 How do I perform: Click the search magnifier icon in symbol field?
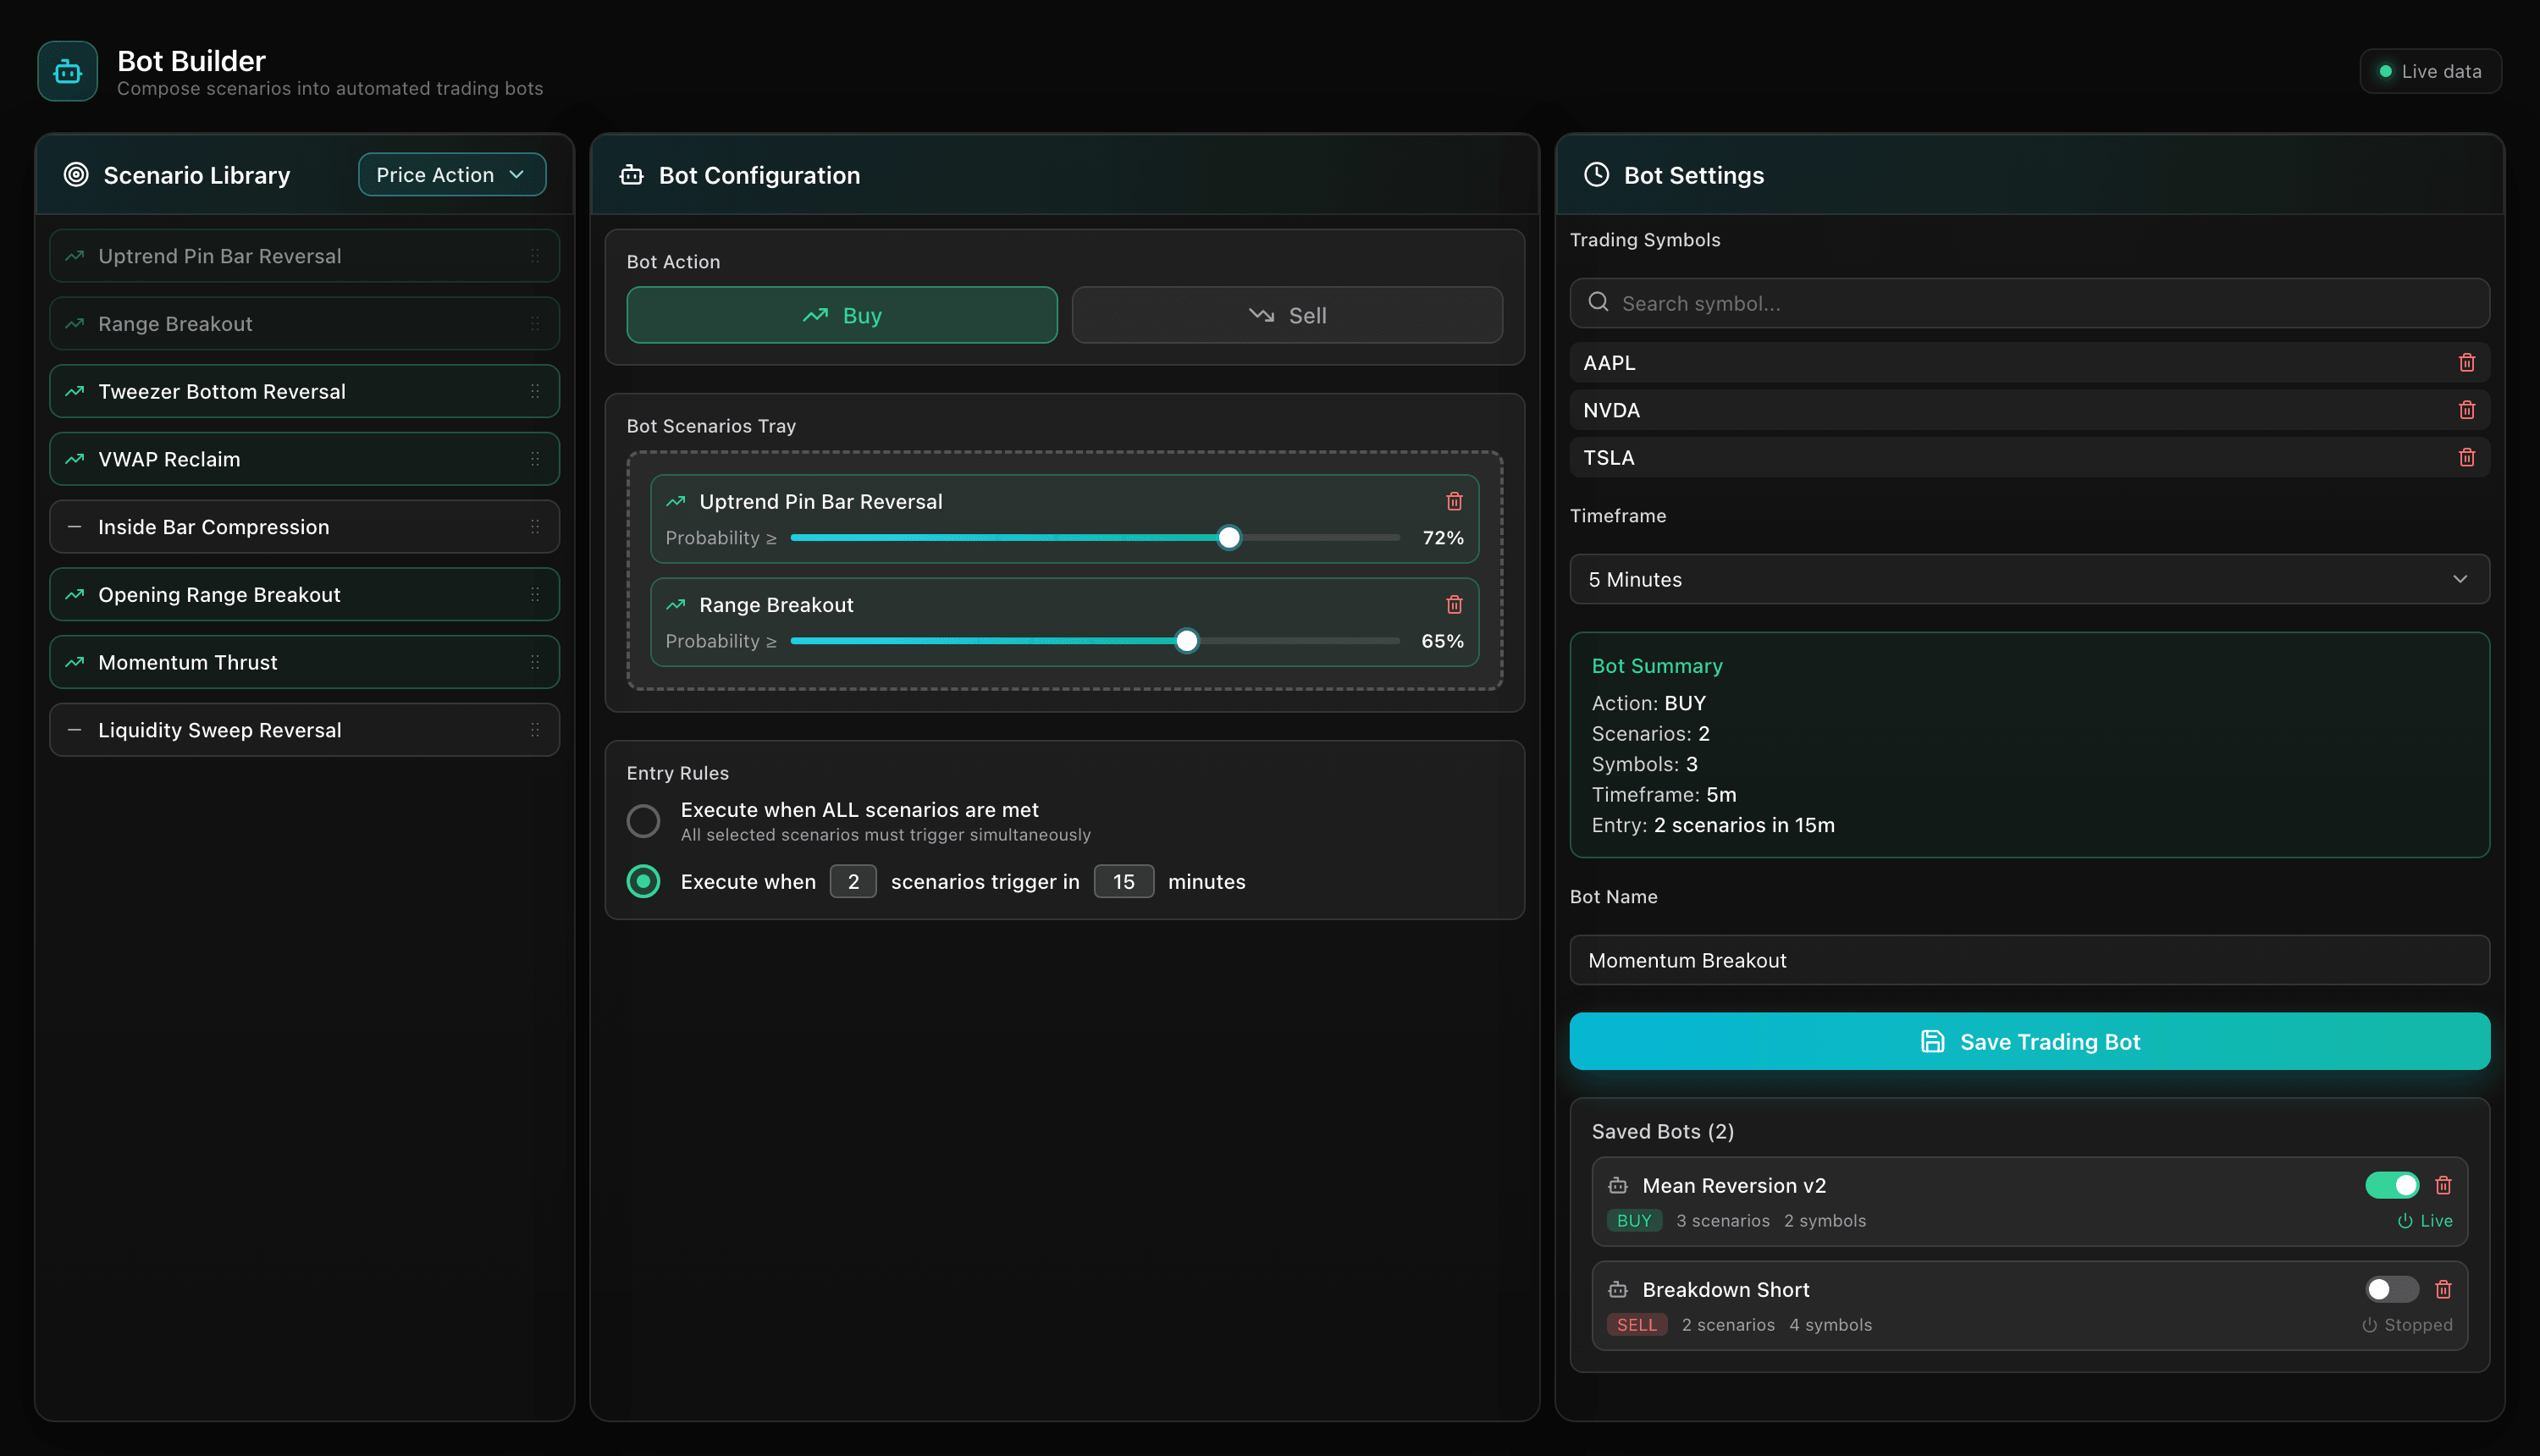(1598, 302)
